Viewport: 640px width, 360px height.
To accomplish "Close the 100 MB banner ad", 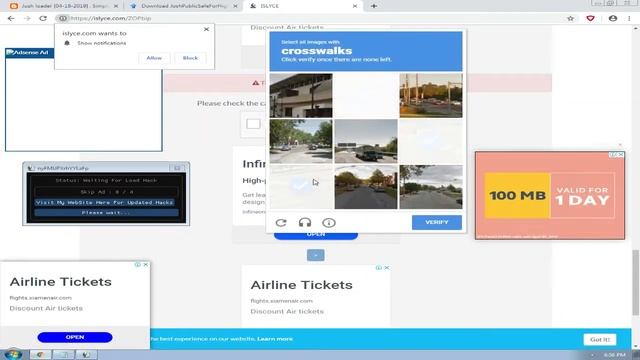I will click(621, 155).
